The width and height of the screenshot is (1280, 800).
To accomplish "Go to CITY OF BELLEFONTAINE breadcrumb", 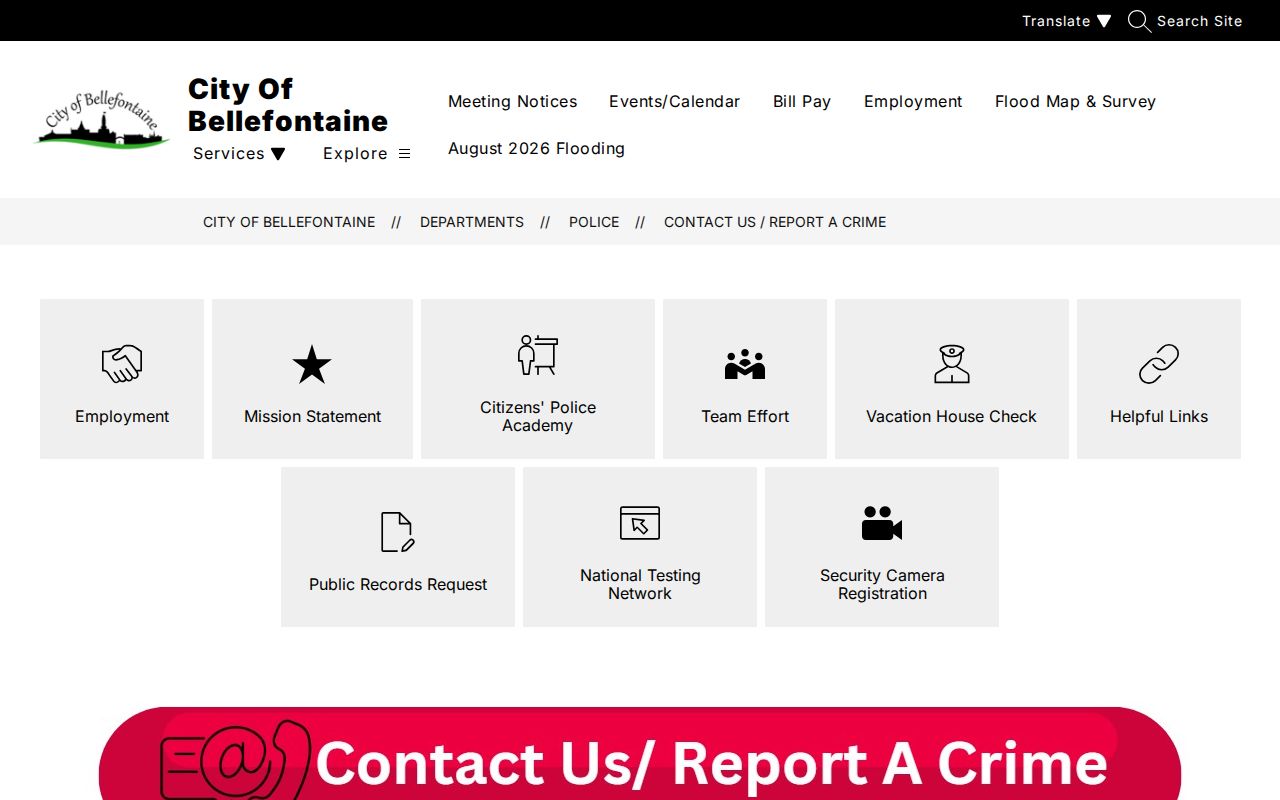I will pos(289,222).
